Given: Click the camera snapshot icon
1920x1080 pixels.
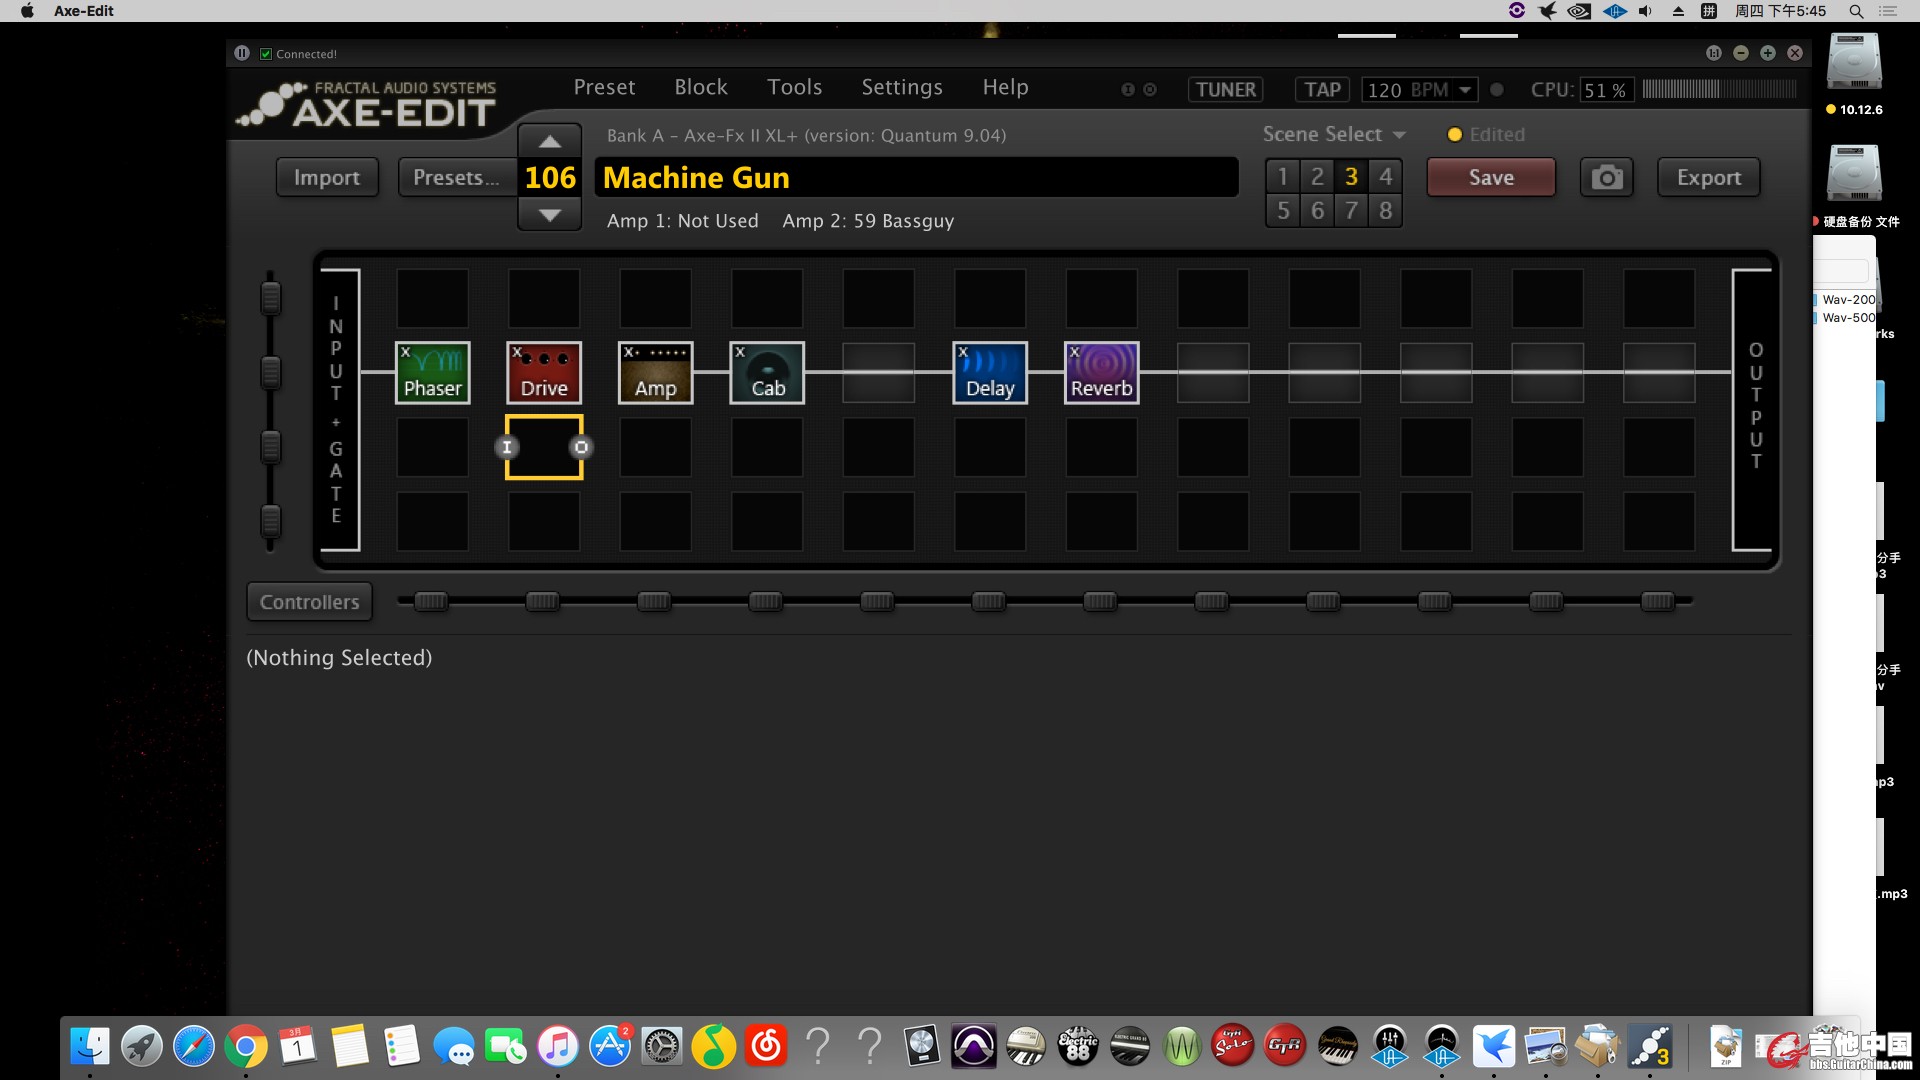Looking at the screenshot, I should [1606, 177].
